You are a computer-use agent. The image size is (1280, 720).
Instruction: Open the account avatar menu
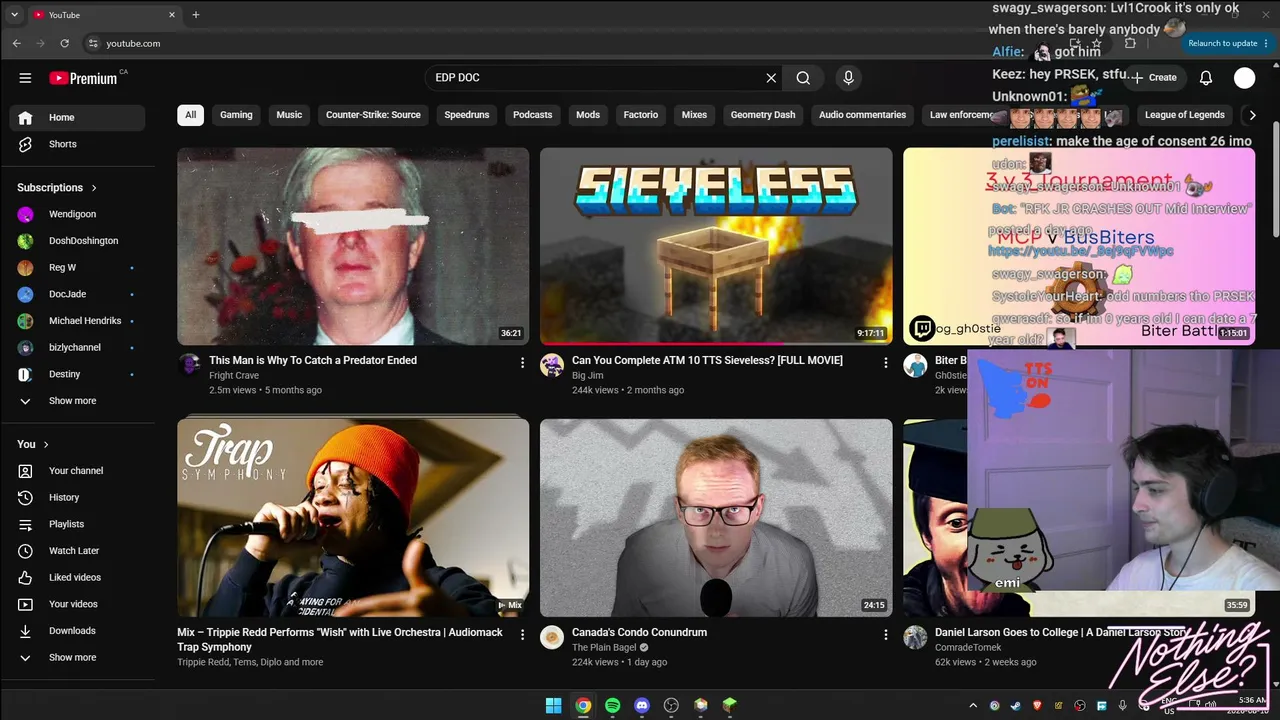click(1244, 78)
